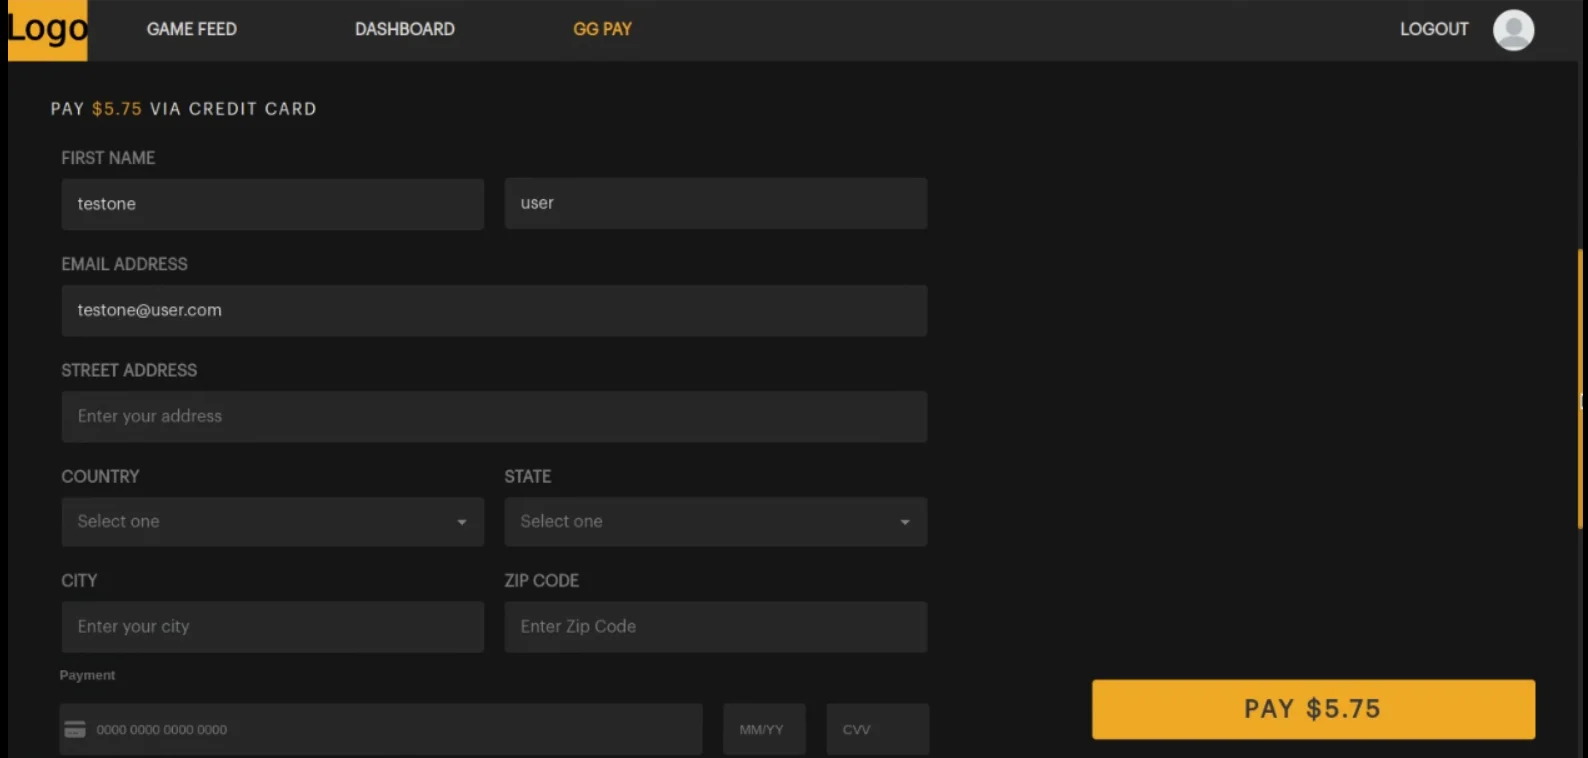Click the Logout link

pyautogui.click(x=1433, y=30)
